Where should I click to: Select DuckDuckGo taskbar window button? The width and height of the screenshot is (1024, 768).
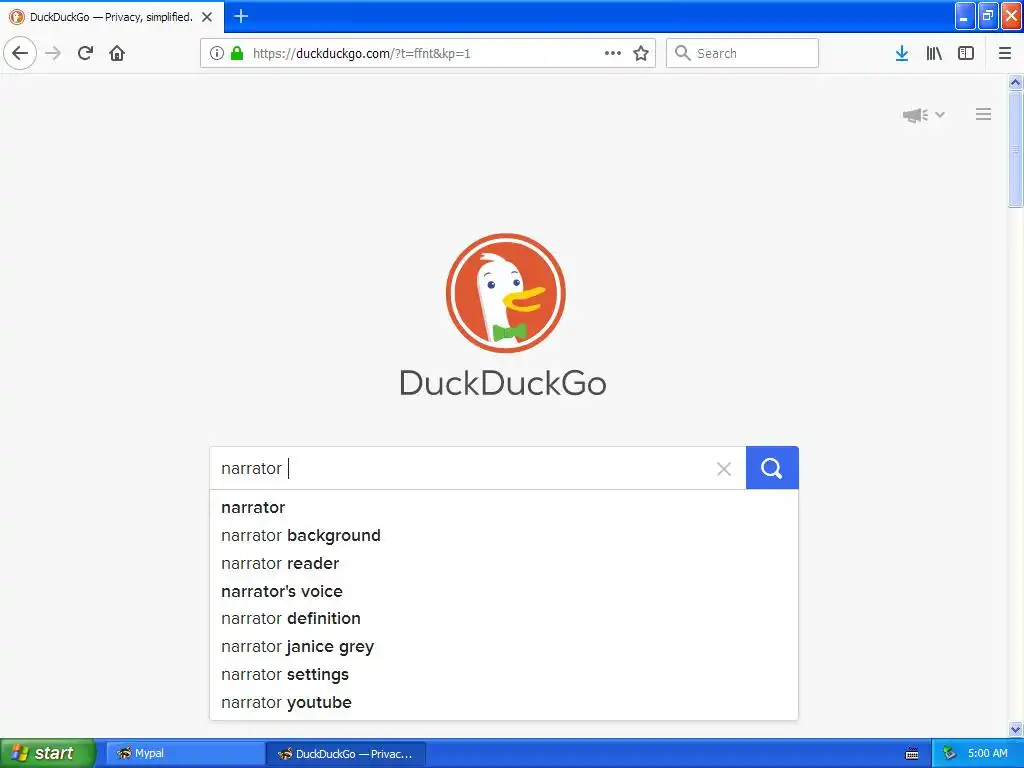[346, 754]
